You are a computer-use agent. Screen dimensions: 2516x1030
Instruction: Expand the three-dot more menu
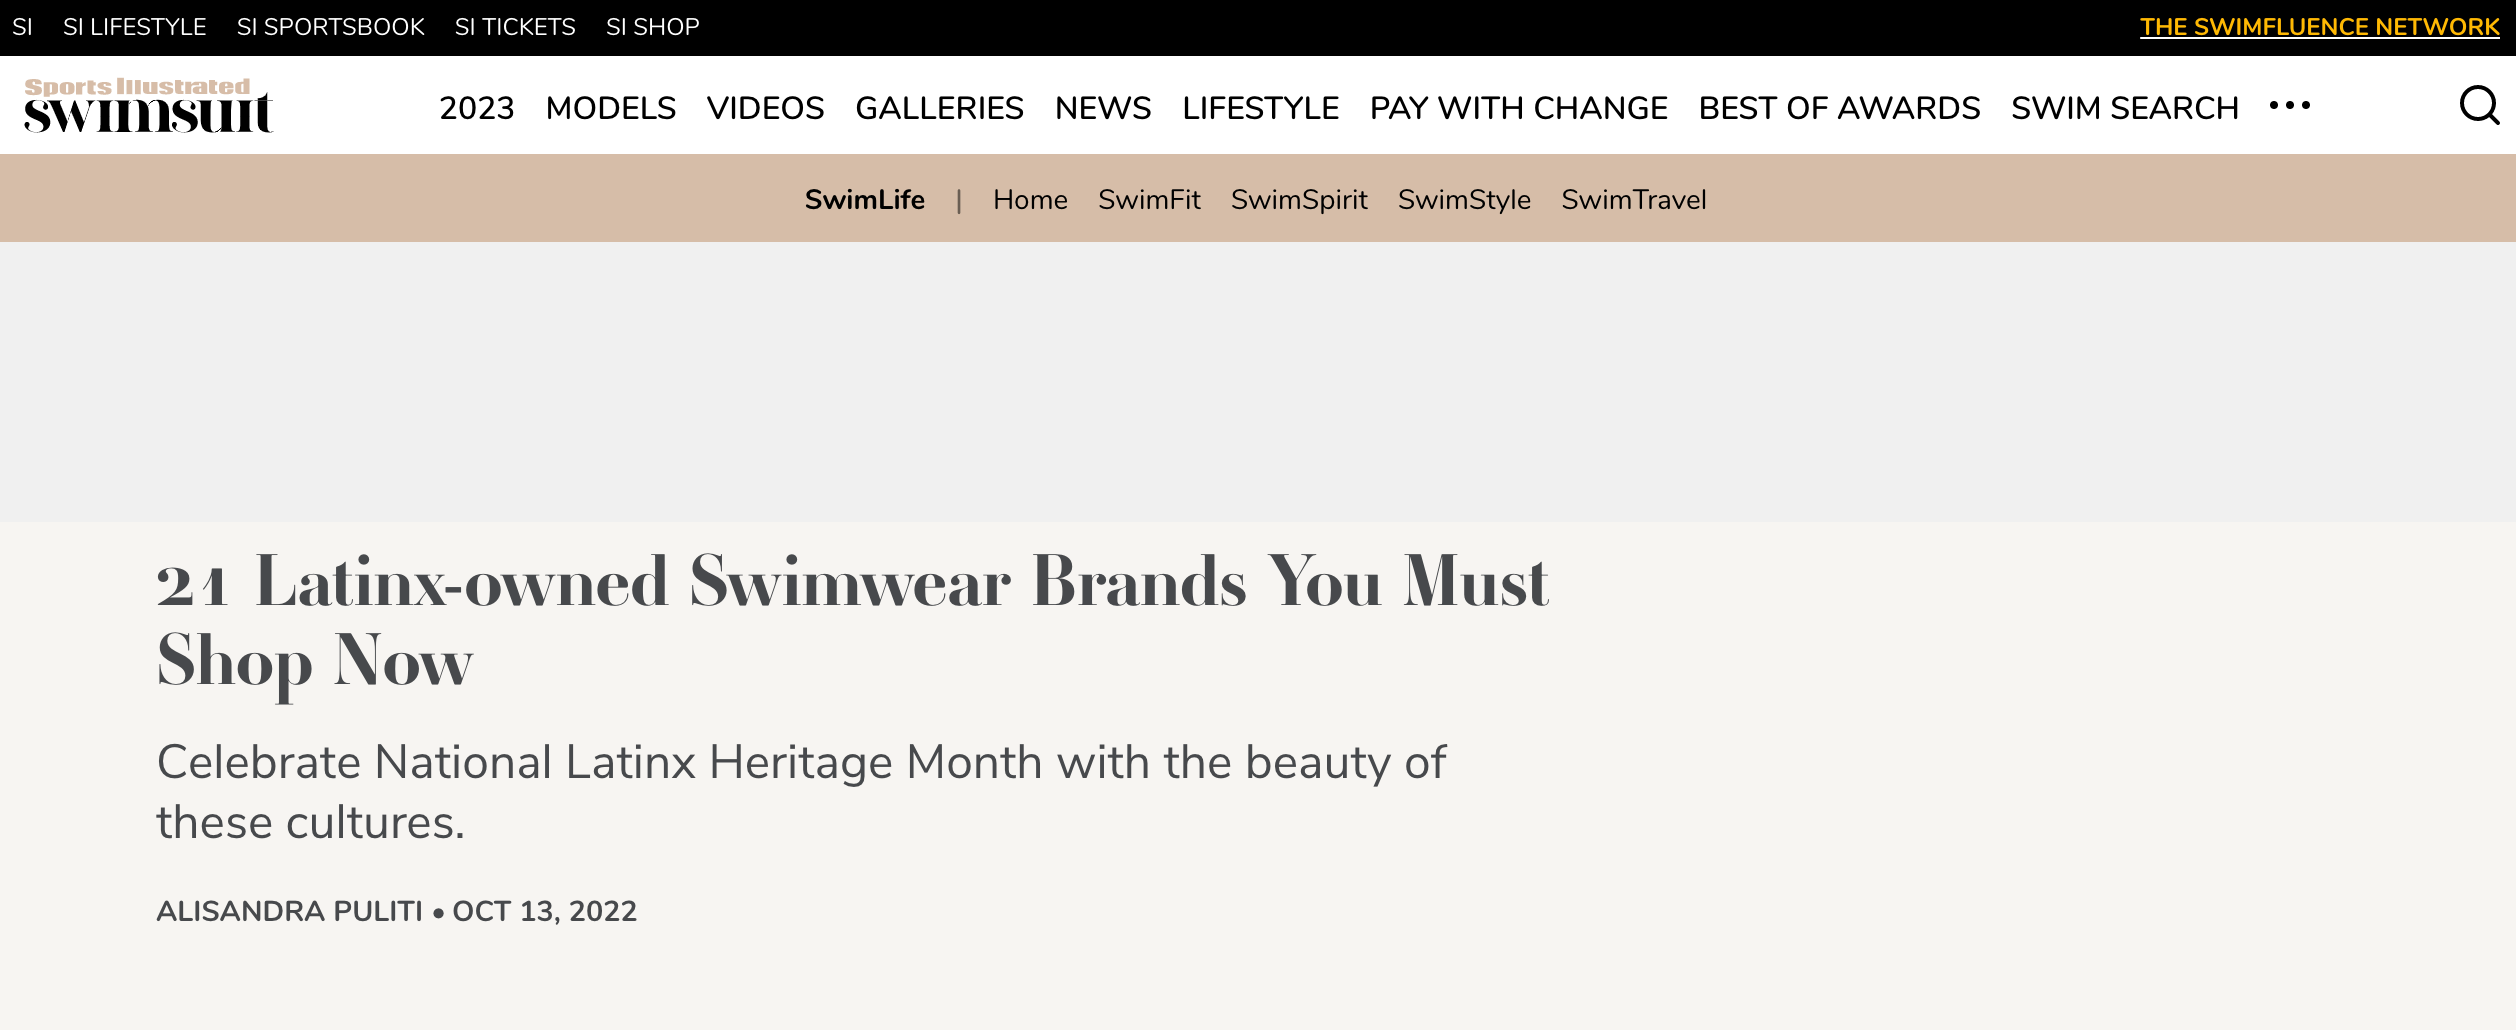tap(2290, 105)
